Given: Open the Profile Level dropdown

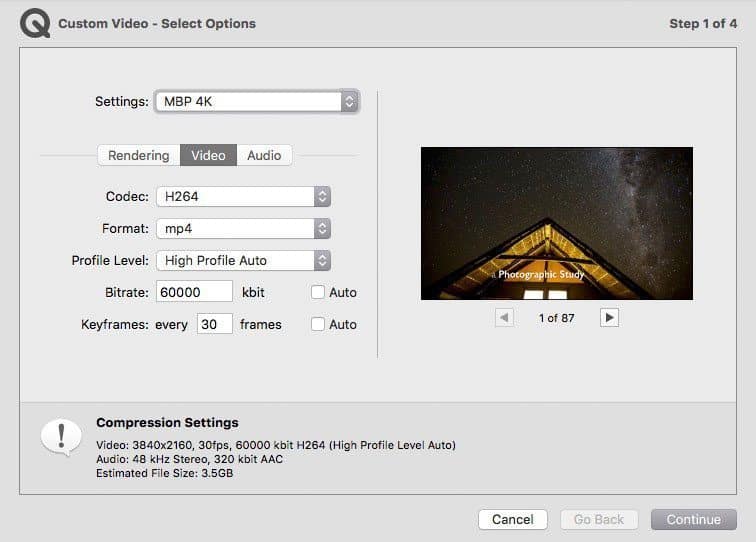Looking at the screenshot, I should [x=243, y=260].
